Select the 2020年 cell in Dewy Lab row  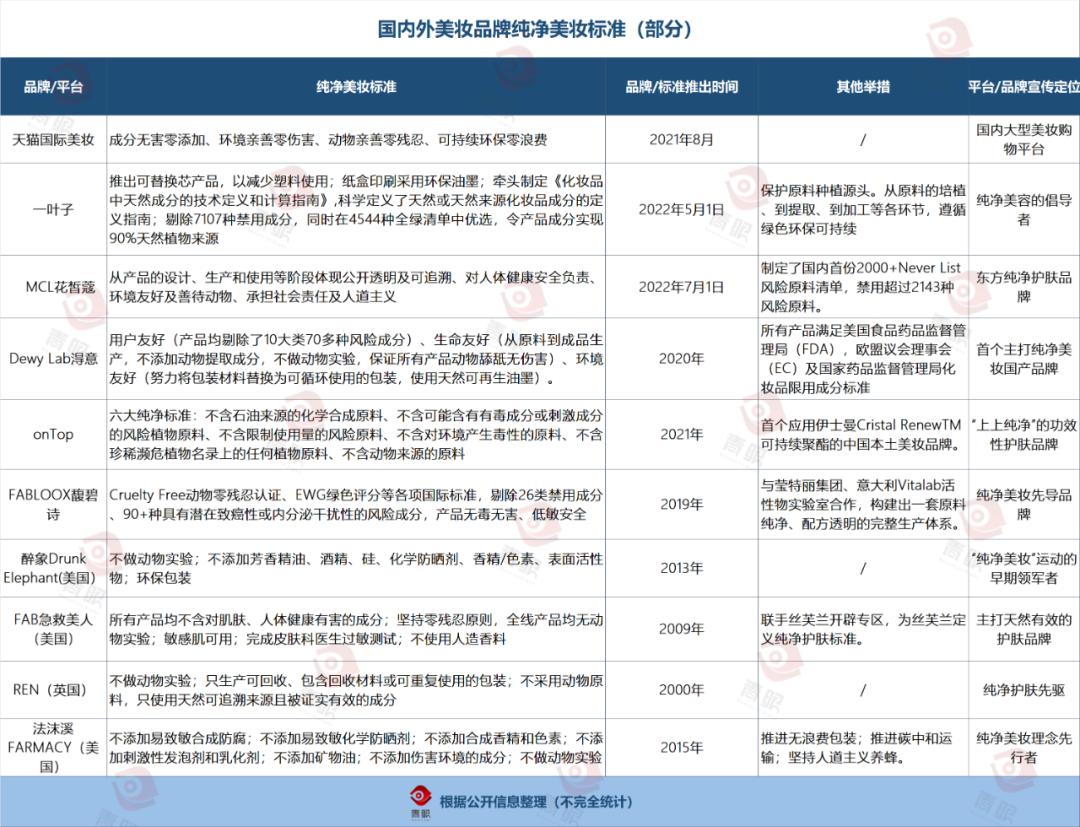(681, 359)
